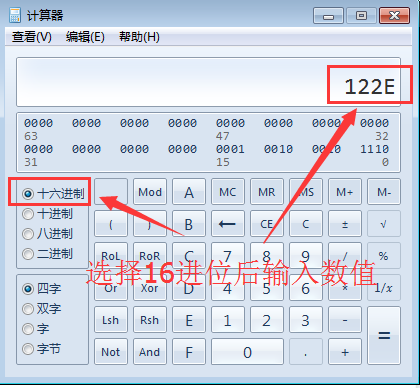
Task: Choose the 字节 Byte size option
Action: tap(42, 349)
